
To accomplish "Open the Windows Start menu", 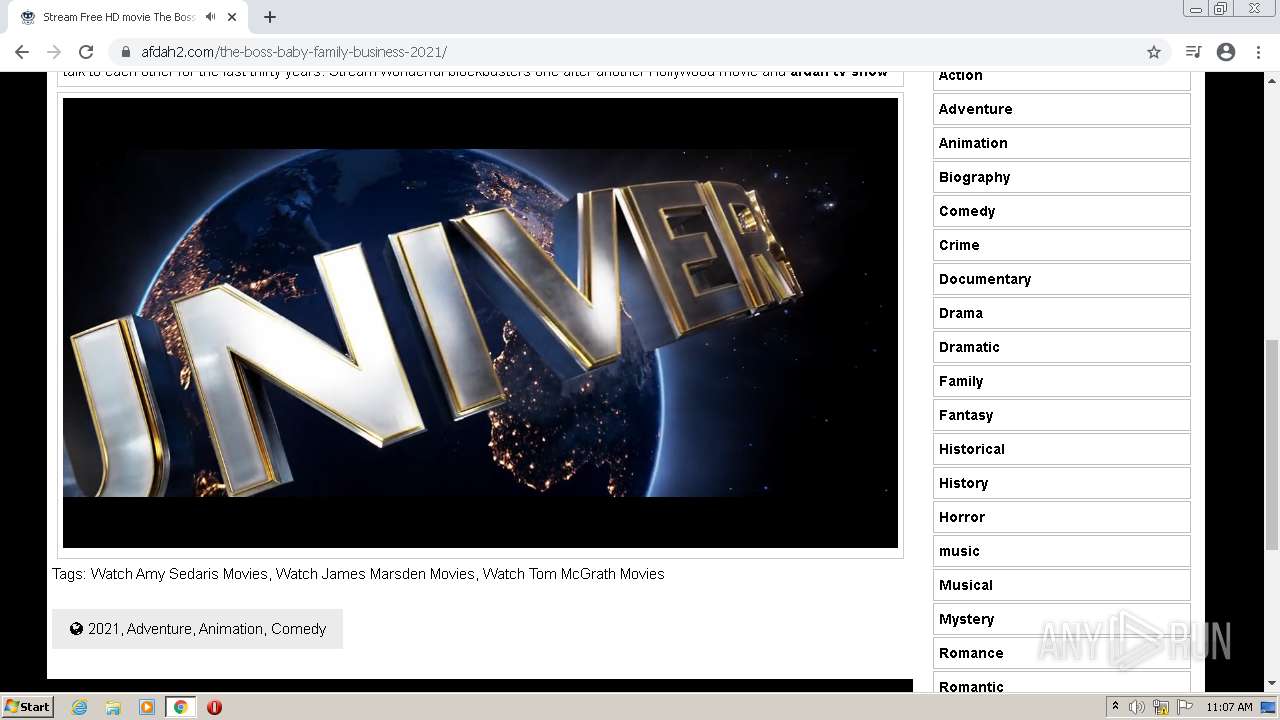I will (28, 707).
